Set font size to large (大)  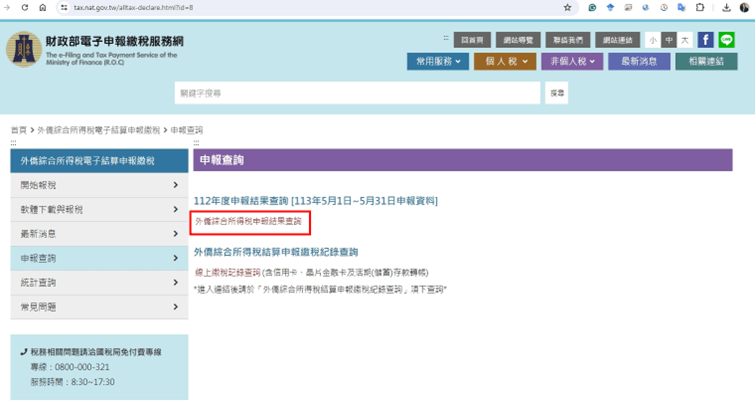pos(684,40)
